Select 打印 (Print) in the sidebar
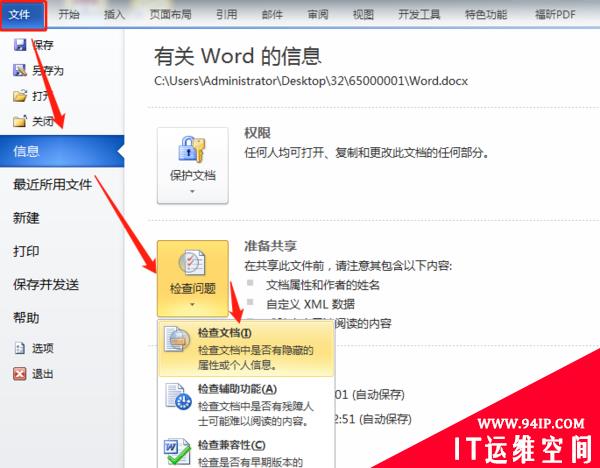This screenshot has height=468, width=600. (26, 251)
